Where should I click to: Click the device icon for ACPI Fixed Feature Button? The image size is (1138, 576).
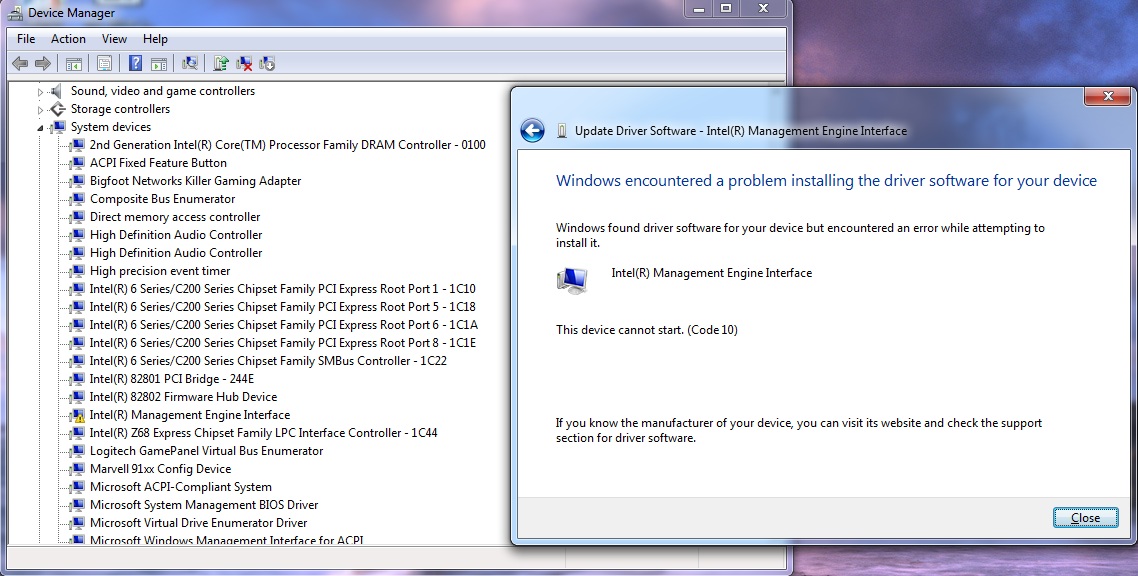click(77, 163)
